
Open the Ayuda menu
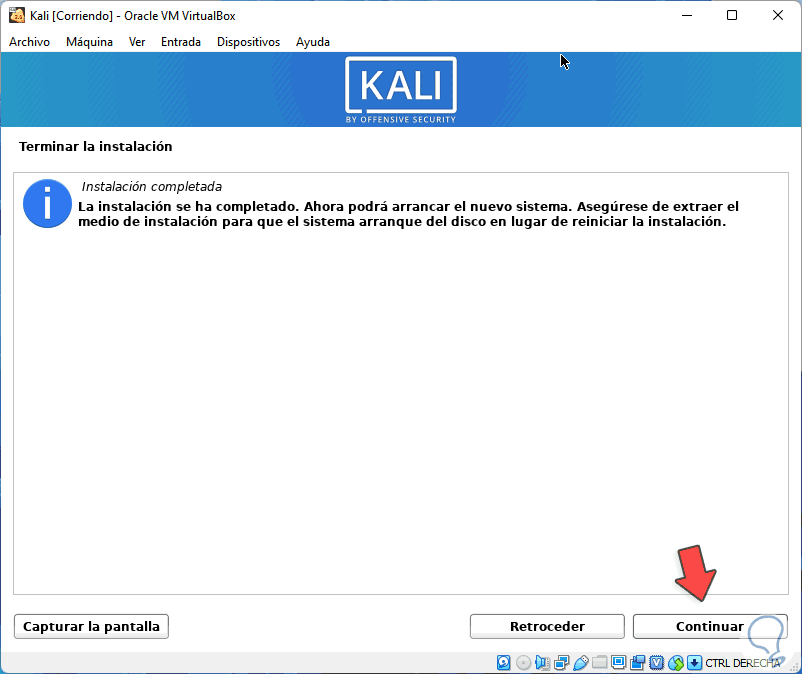(313, 42)
